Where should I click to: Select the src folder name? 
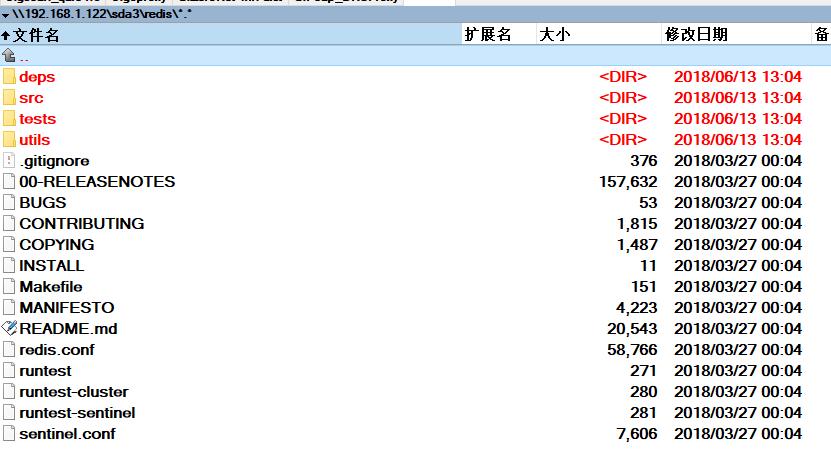click(31, 98)
